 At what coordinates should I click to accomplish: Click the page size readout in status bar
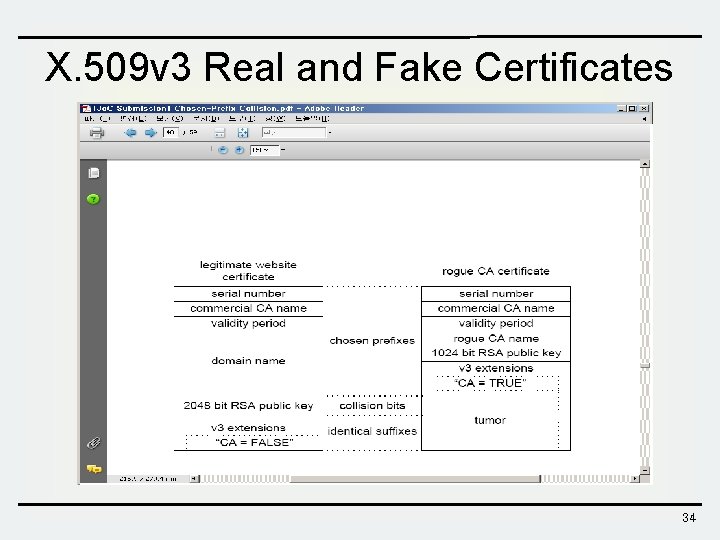148,478
